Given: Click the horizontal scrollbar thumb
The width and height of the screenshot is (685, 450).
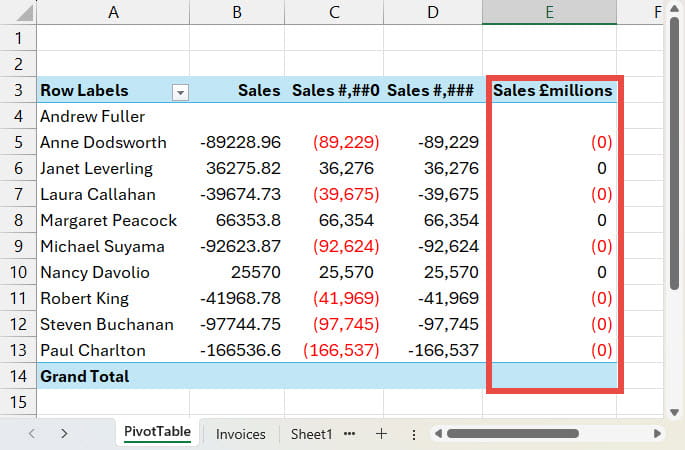Looking at the screenshot, I should [x=513, y=433].
